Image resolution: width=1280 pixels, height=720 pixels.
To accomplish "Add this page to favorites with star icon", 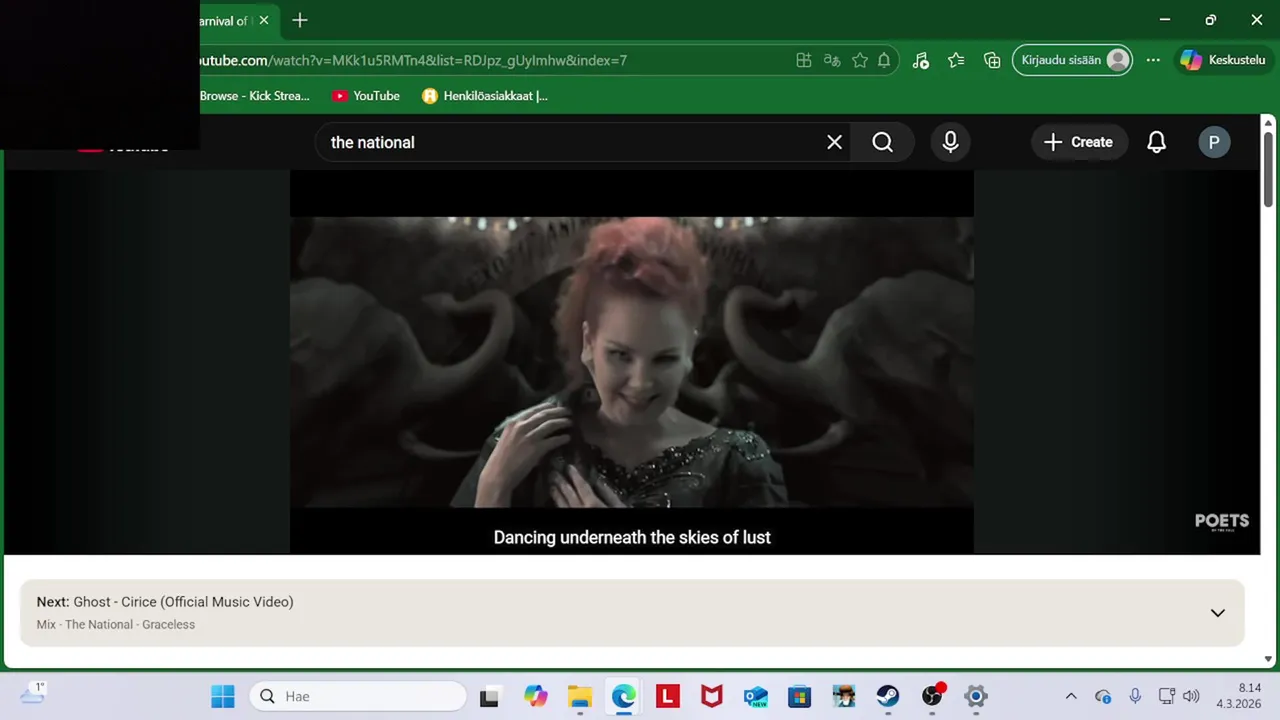I will [x=860, y=60].
